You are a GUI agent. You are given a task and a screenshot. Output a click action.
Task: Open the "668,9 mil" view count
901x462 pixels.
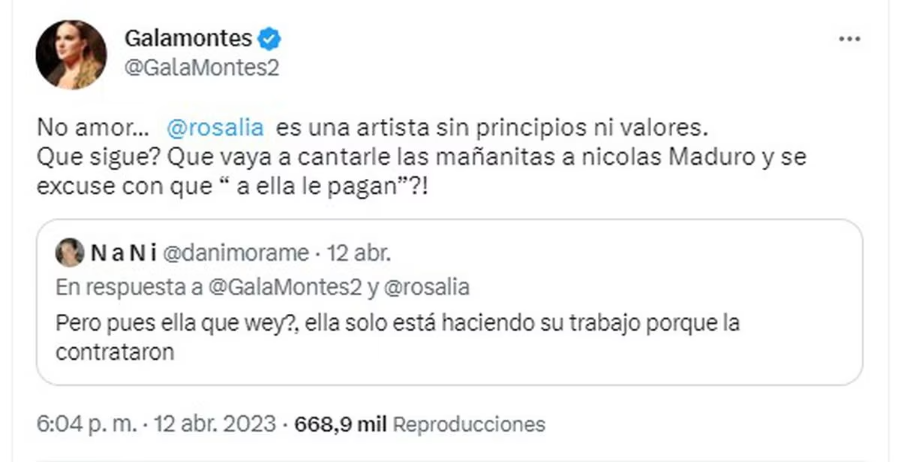340,423
